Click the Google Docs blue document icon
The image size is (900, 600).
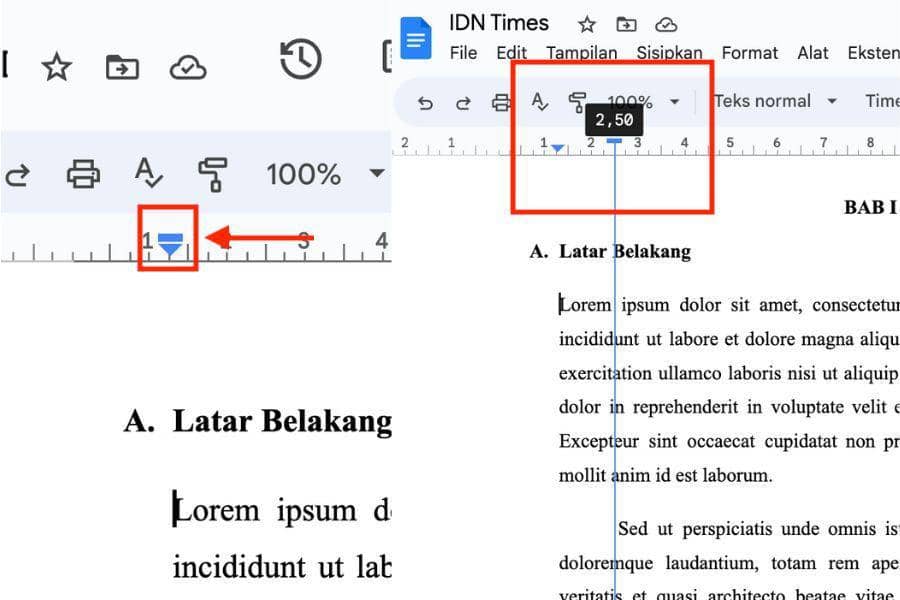pyautogui.click(x=416, y=37)
